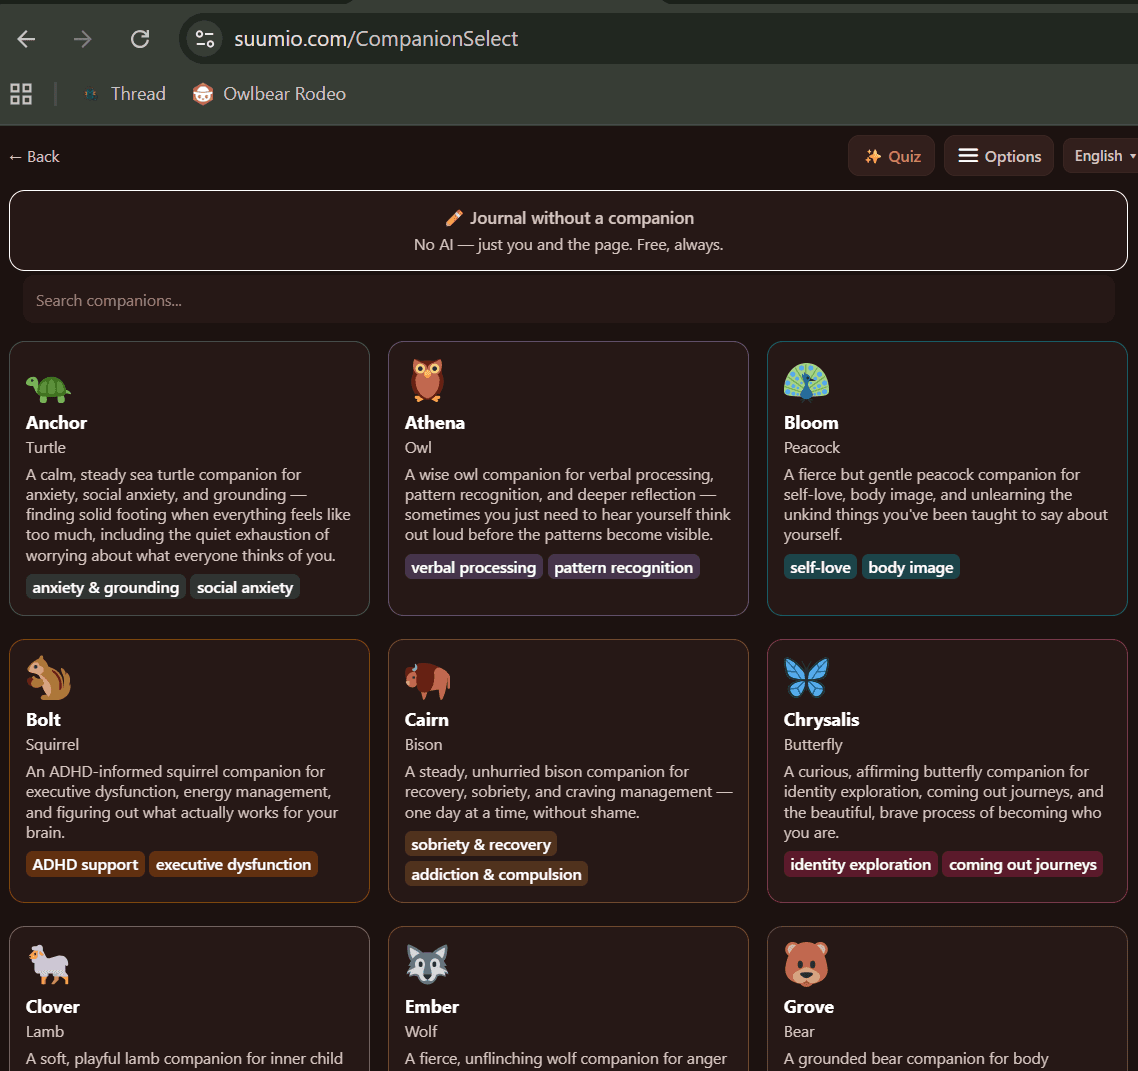
Task: Select the Bloom peacock icon
Action: point(806,382)
